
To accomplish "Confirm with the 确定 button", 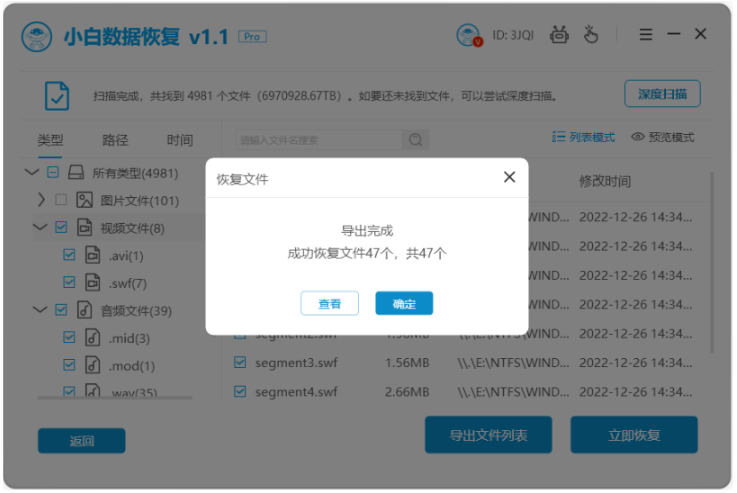I will [404, 304].
